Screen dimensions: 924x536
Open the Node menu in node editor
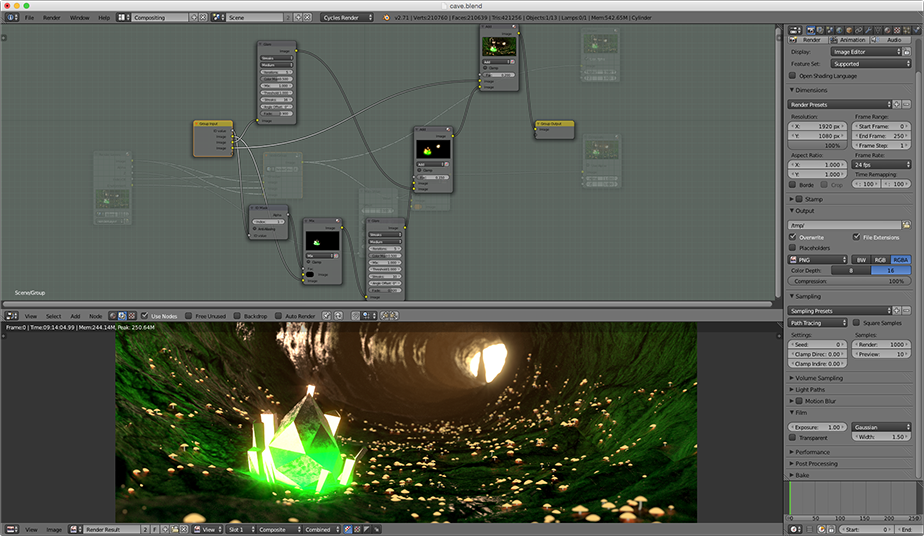(x=95, y=316)
